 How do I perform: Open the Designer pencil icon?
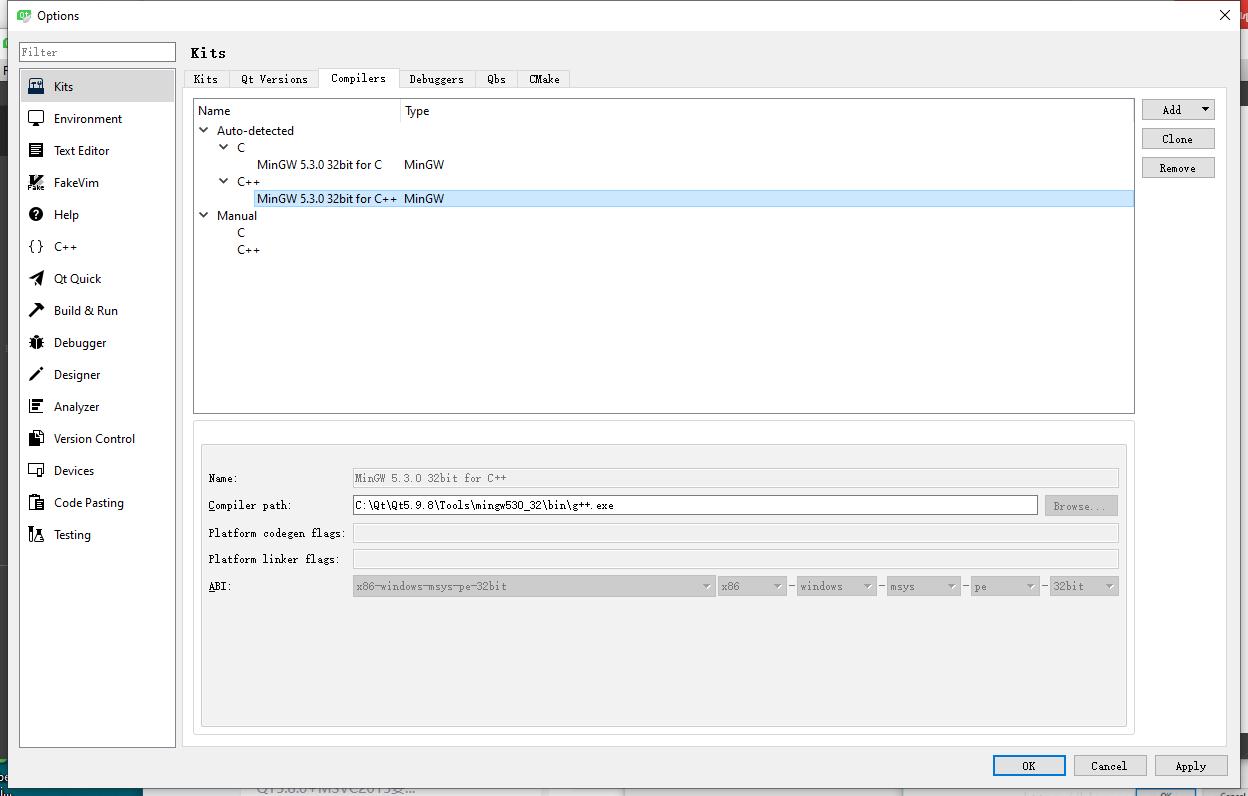tap(37, 375)
